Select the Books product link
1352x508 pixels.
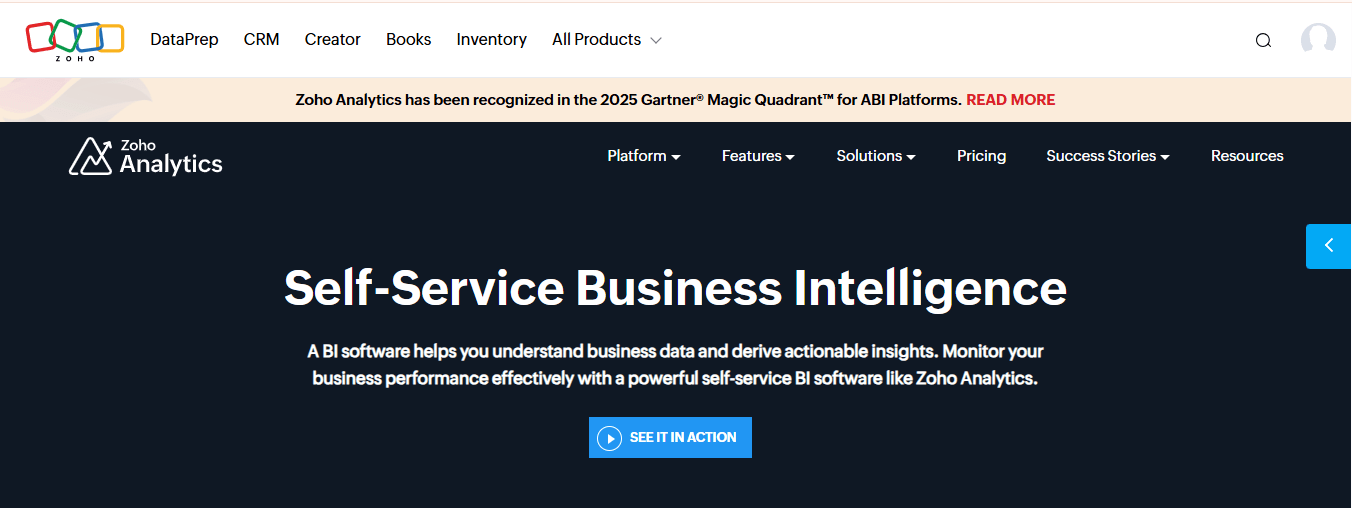click(x=408, y=40)
